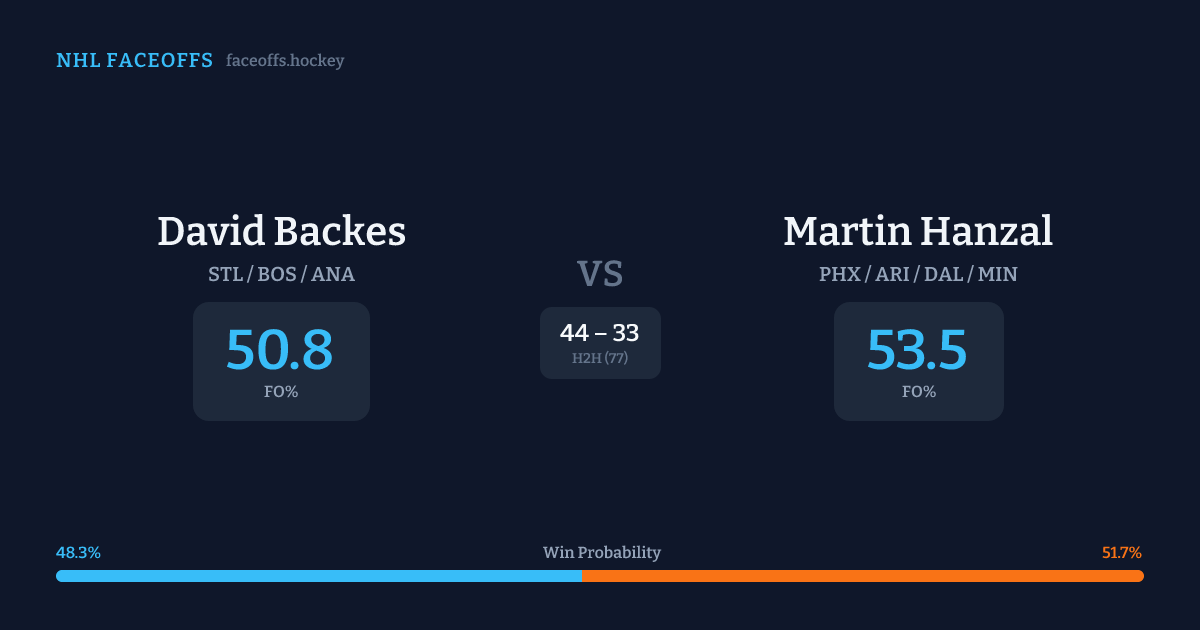Click the orange segment of probability bar
Image resolution: width=1200 pixels, height=630 pixels.
[x=862, y=576]
